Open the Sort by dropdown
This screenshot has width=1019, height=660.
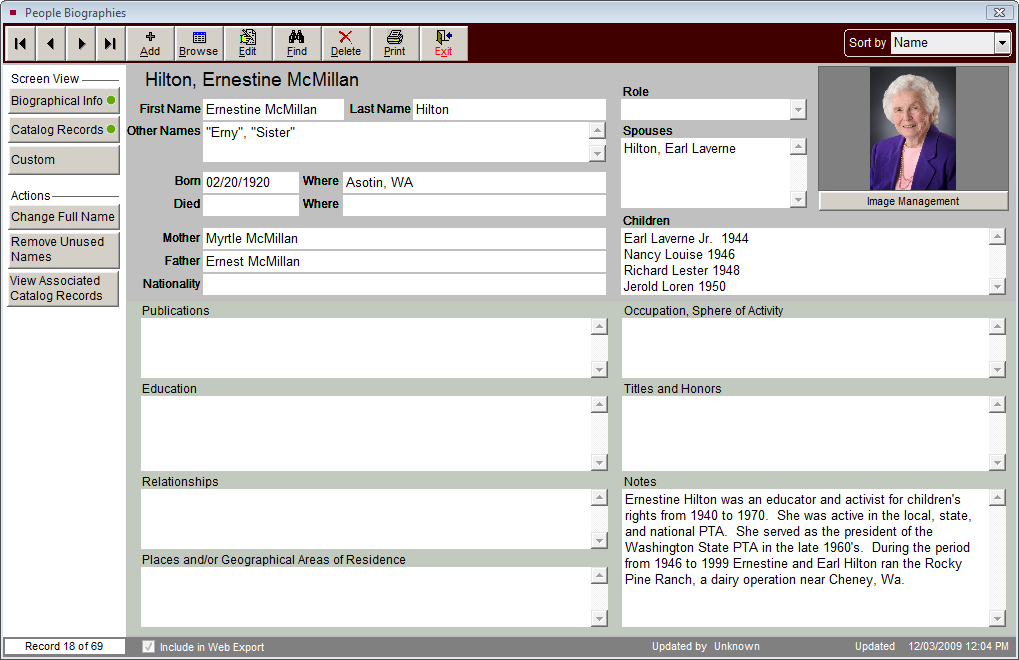pos(1001,42)
